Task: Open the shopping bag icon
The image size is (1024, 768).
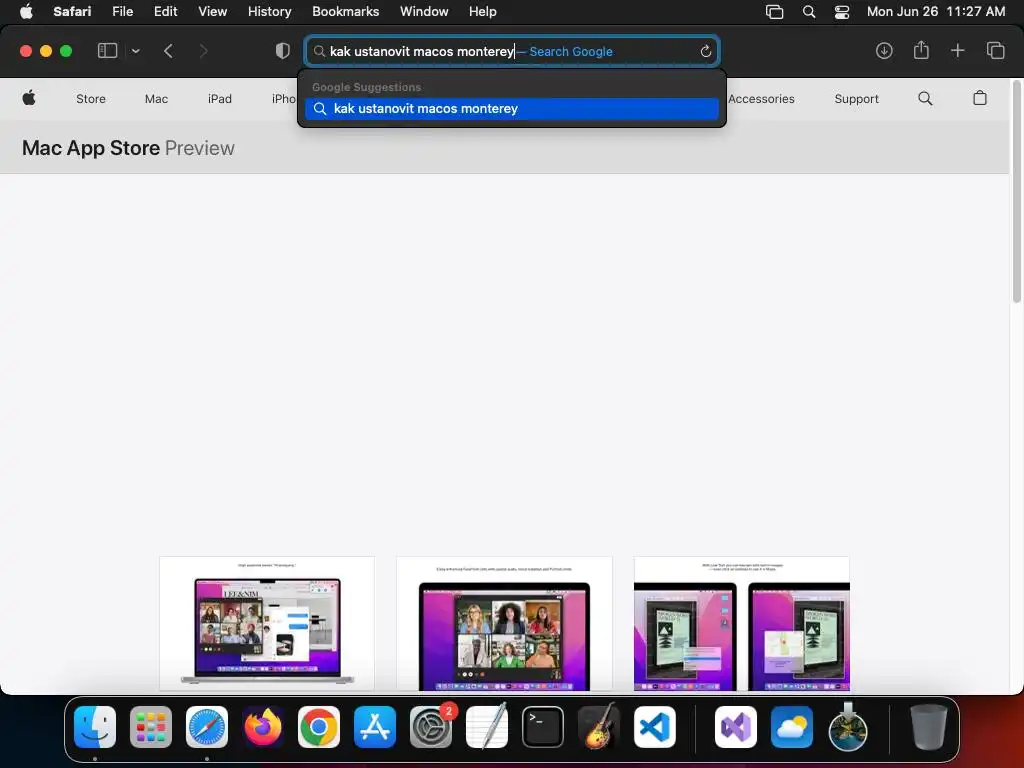Action: tap(980, 98)
